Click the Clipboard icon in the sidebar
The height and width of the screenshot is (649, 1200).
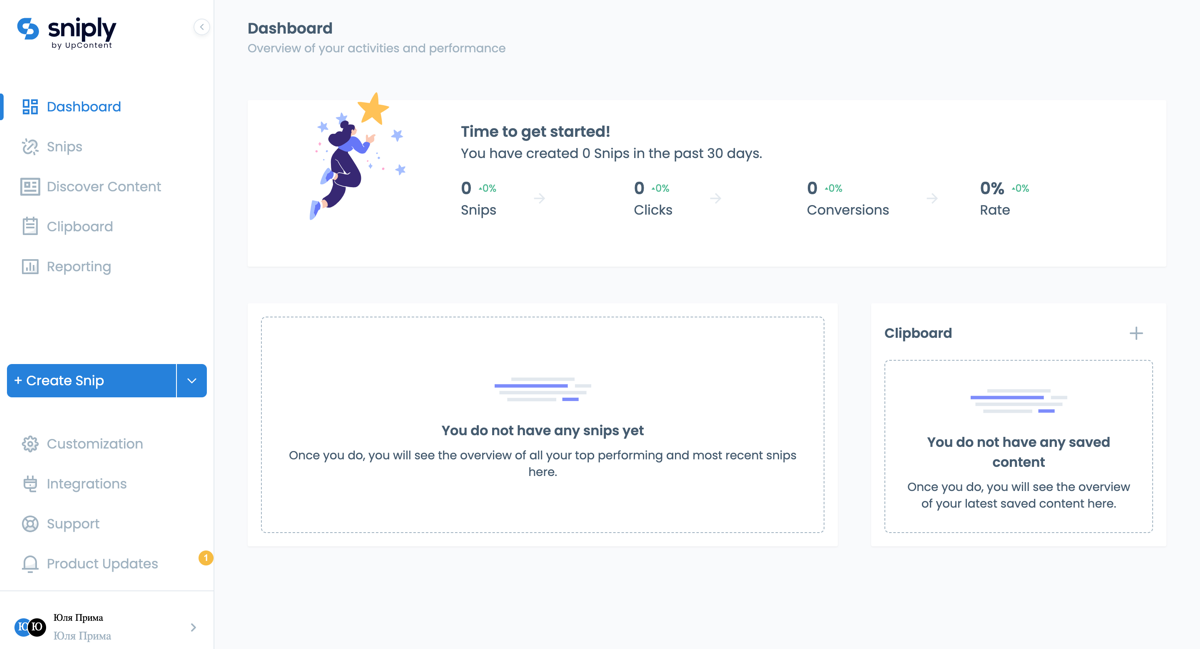point(31,226)
